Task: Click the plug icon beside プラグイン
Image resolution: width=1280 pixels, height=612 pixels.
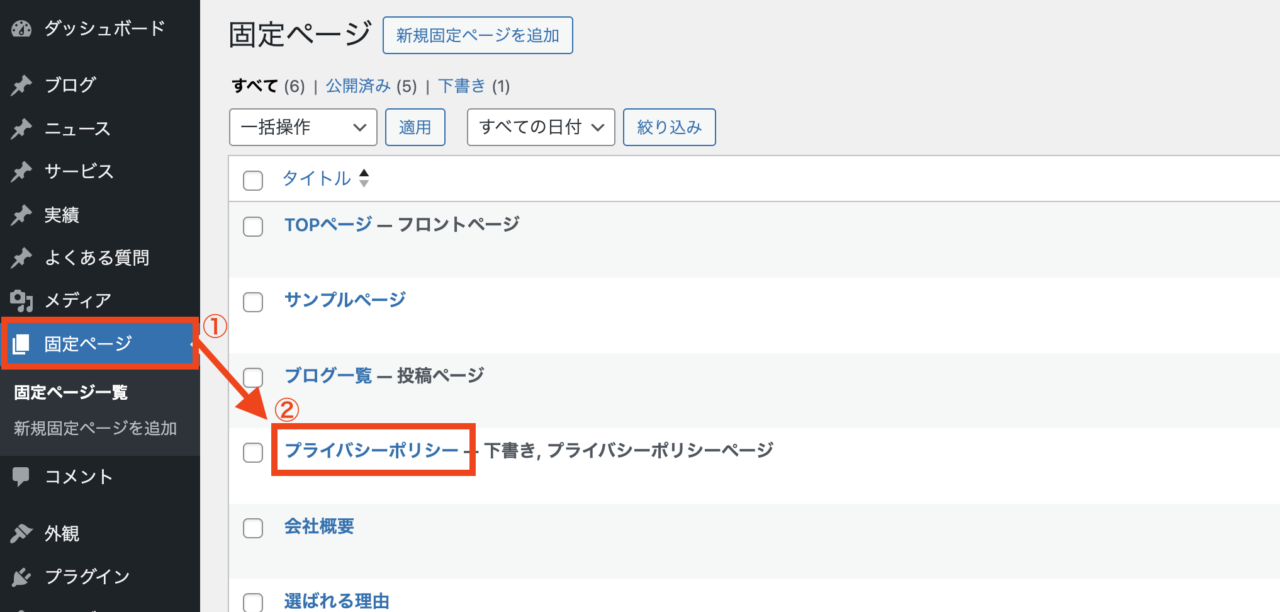Action: (21, 577)
